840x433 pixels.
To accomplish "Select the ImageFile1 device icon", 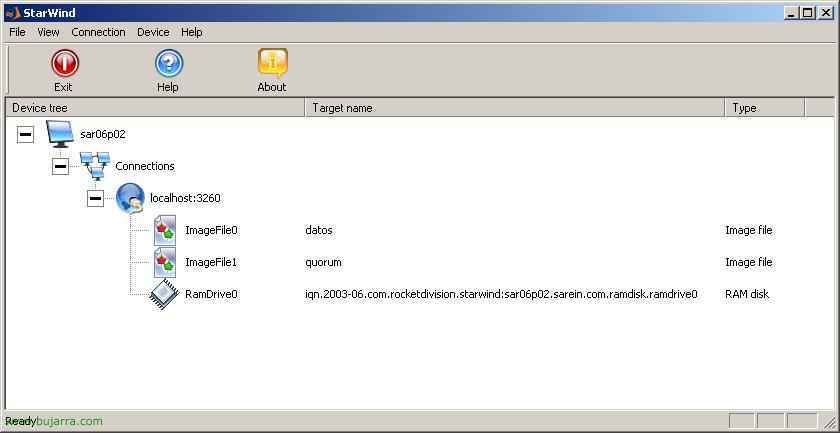I will click(x=165, y=263).
